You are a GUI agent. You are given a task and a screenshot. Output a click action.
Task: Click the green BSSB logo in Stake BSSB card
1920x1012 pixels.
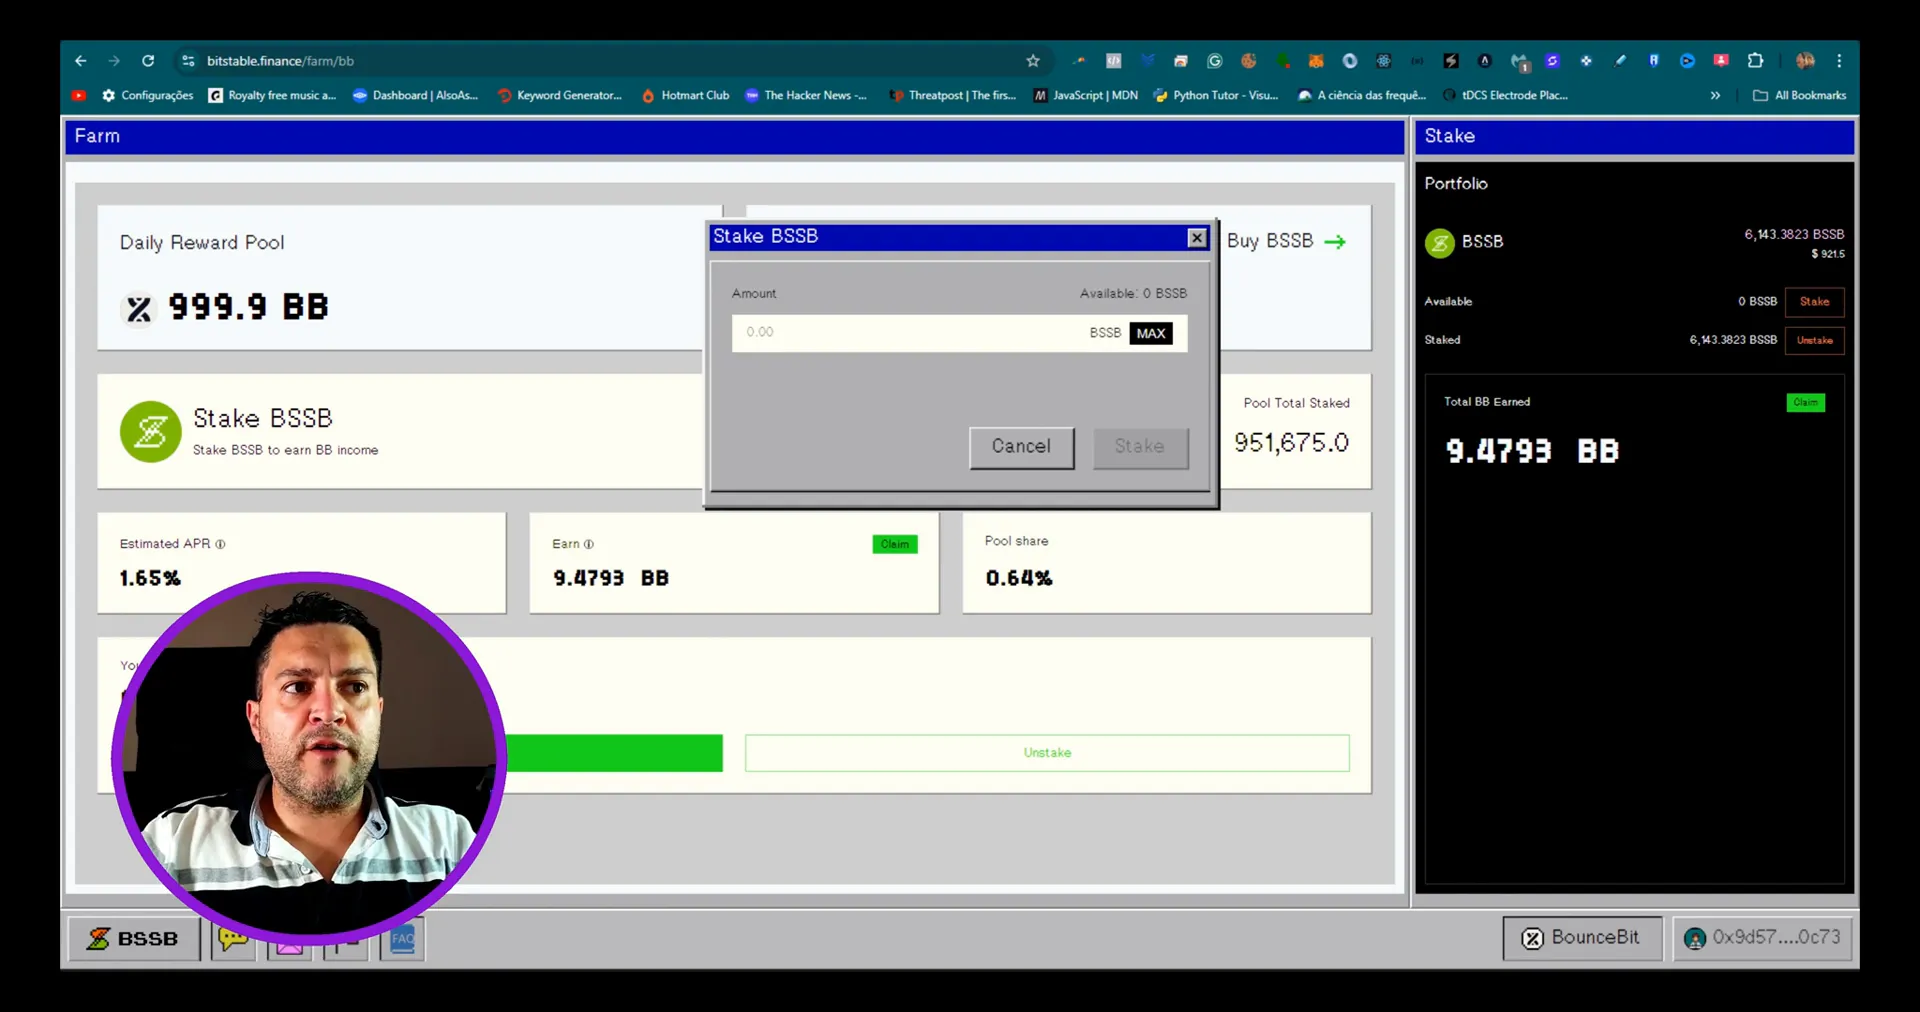click(x=150, y=432)
